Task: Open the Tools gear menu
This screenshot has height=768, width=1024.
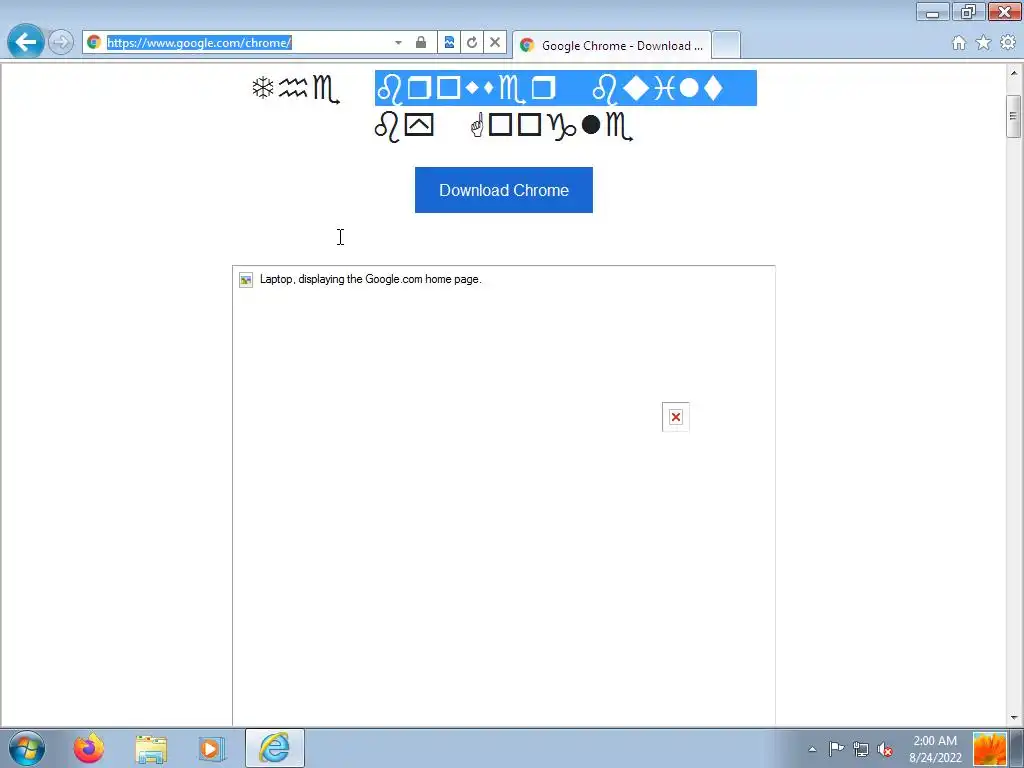Action: [x=1008, y=42]
